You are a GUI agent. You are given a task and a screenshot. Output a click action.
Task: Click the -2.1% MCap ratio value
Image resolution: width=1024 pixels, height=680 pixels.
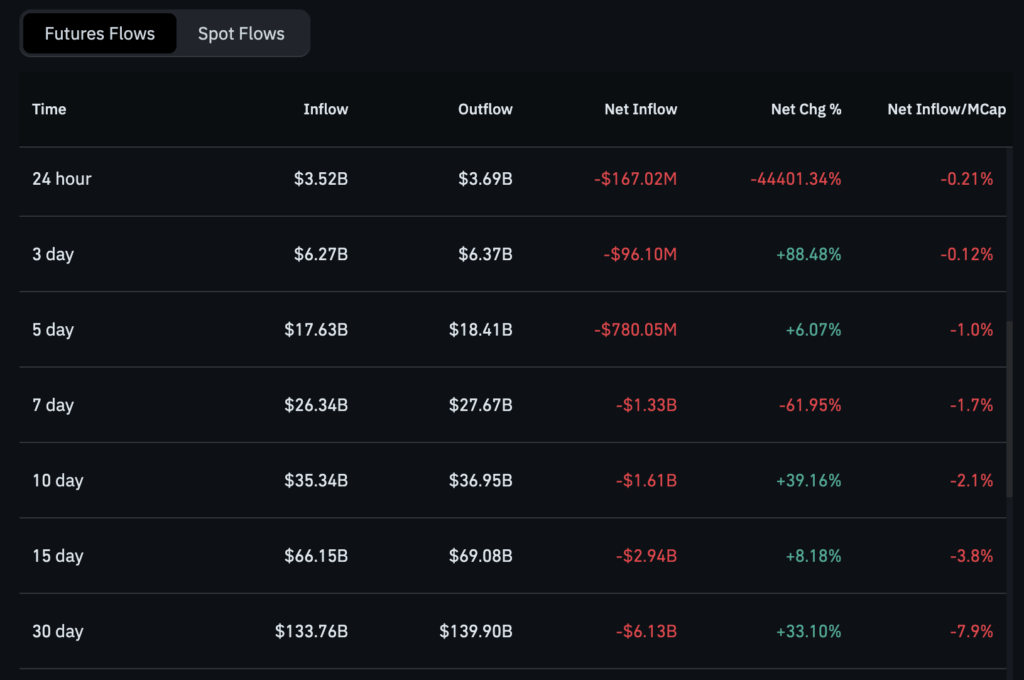click(x=971, y=481)
